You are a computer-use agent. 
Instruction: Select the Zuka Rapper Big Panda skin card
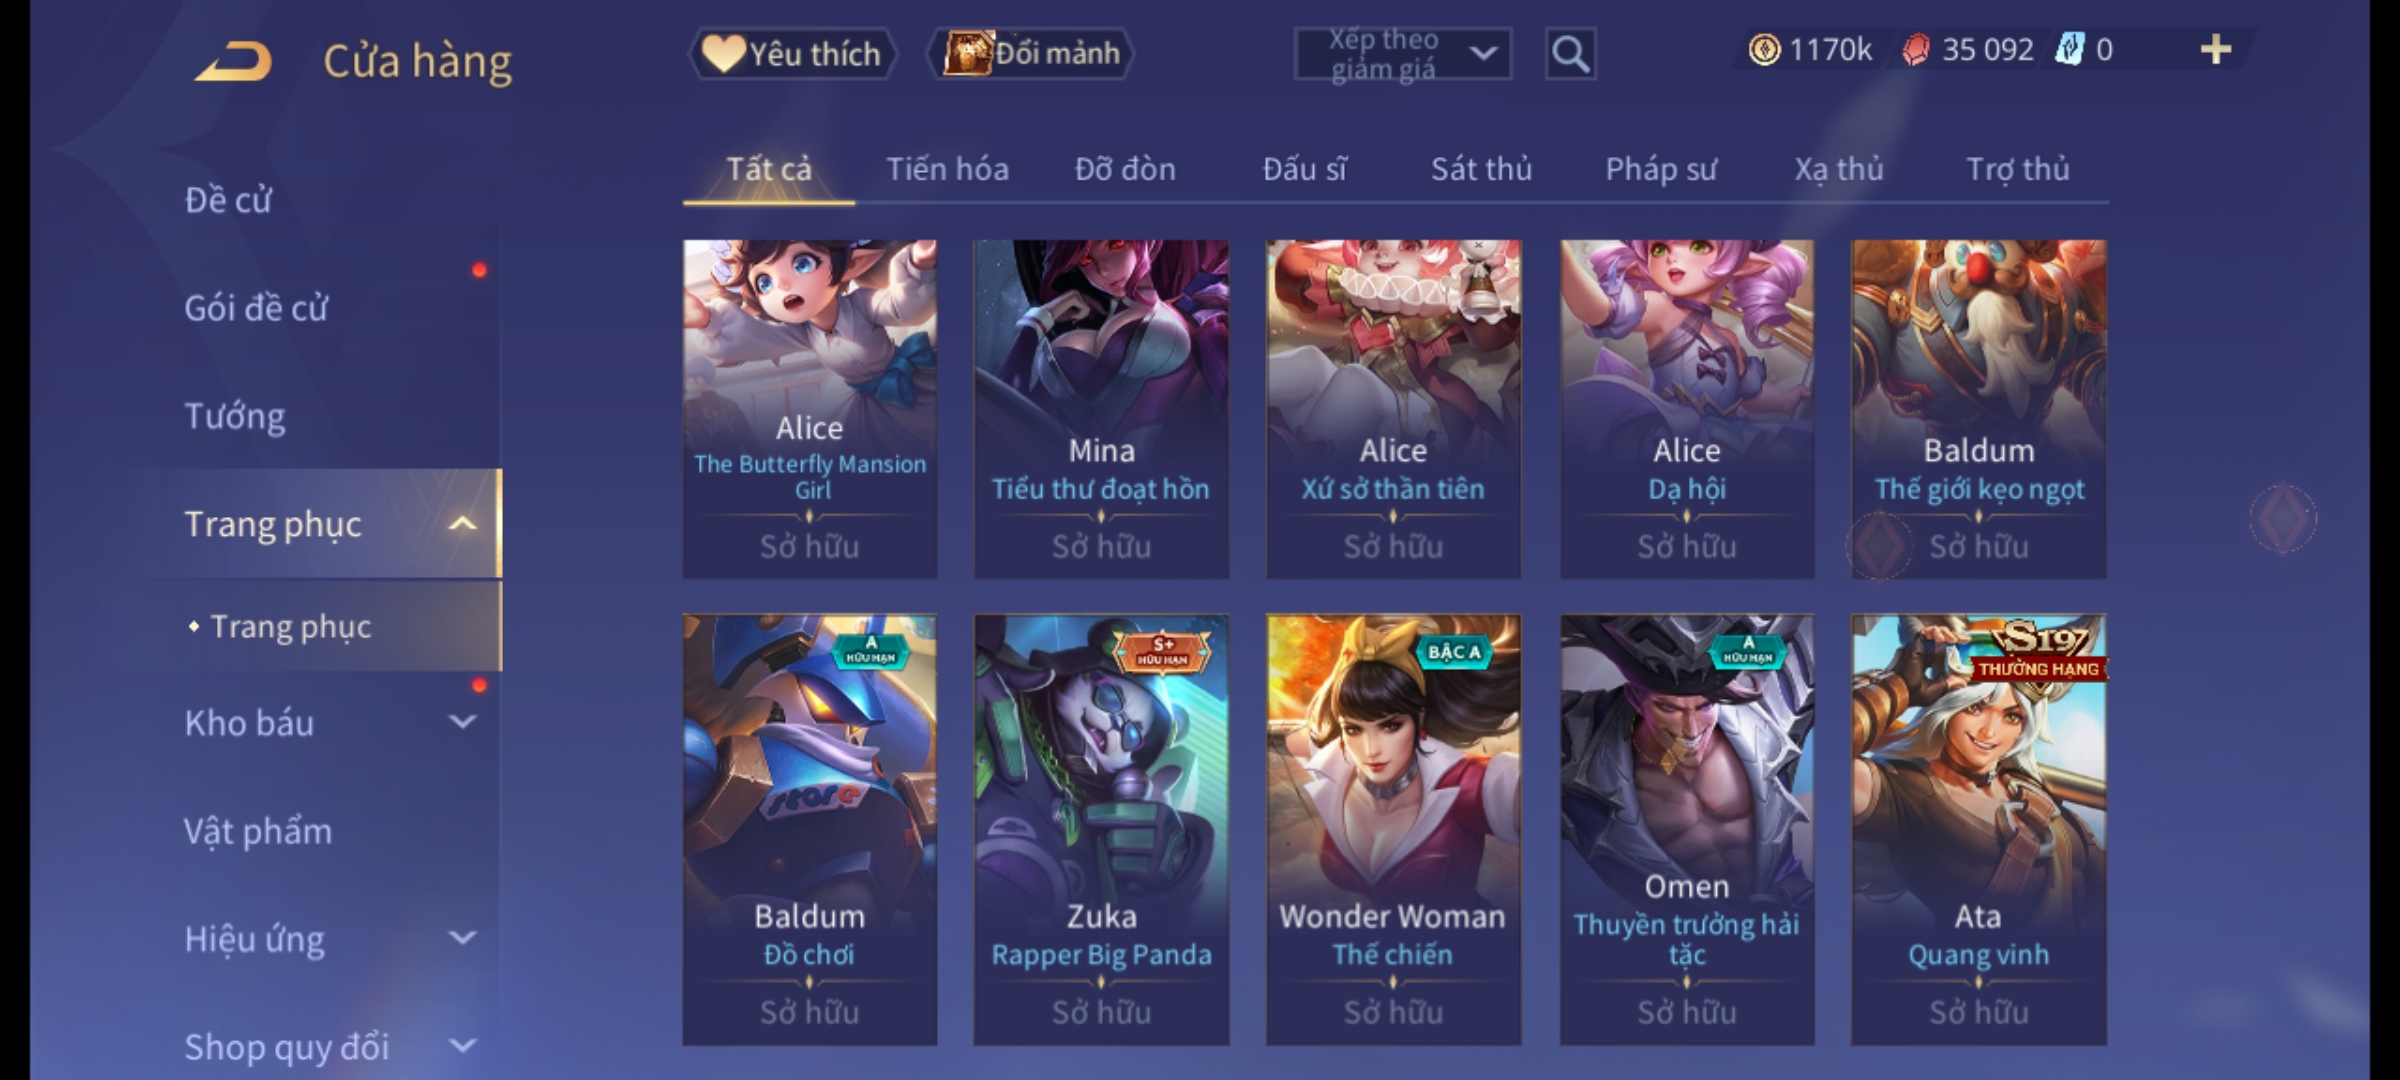pos(1101,830)
